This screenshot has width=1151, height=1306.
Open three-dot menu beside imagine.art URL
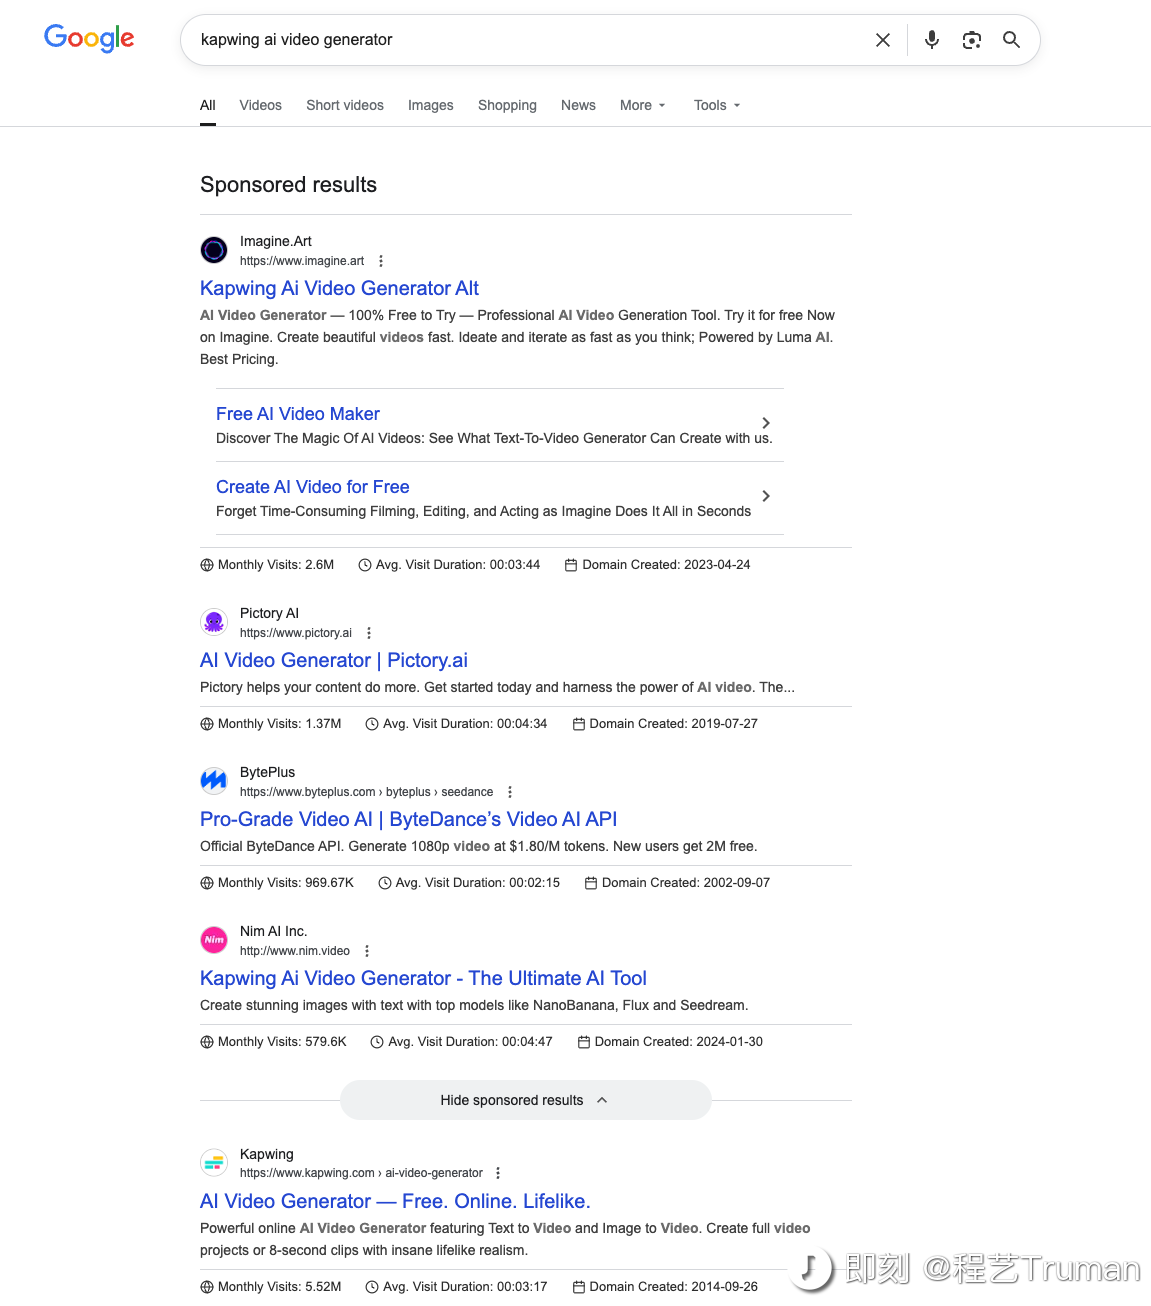[x=381, y=261]
